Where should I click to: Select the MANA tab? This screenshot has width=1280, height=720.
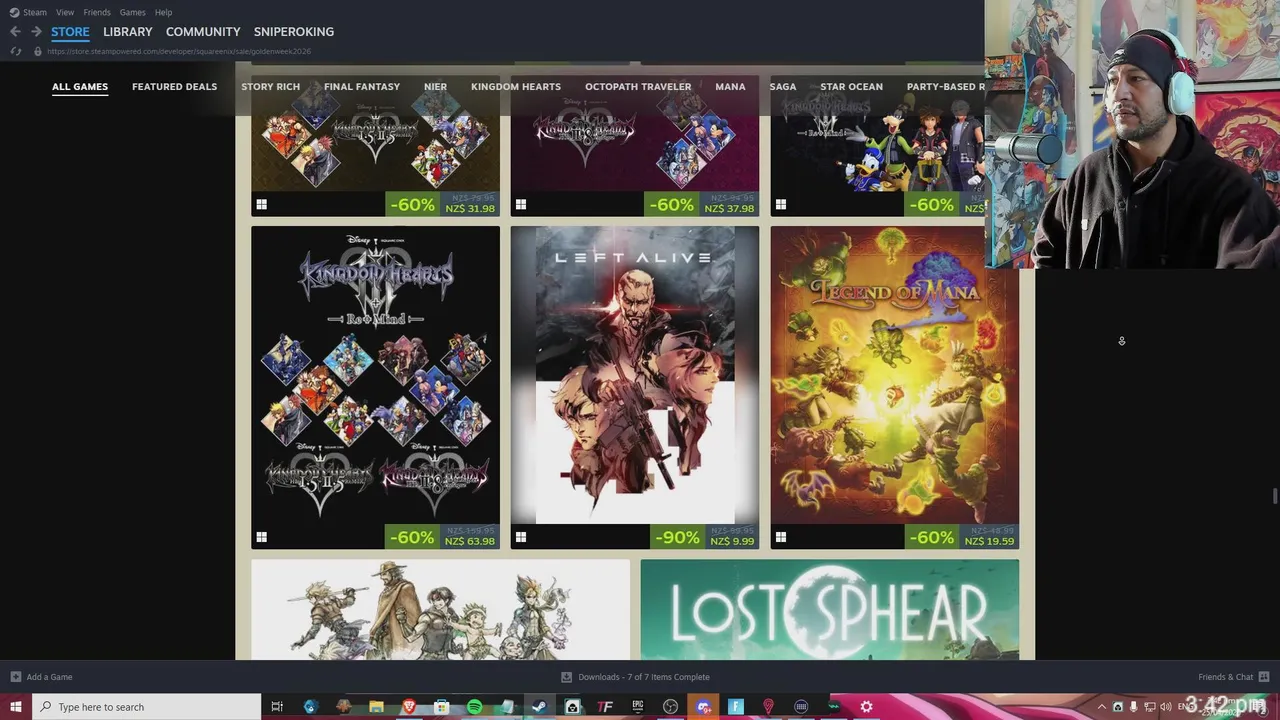pos(730,87)
